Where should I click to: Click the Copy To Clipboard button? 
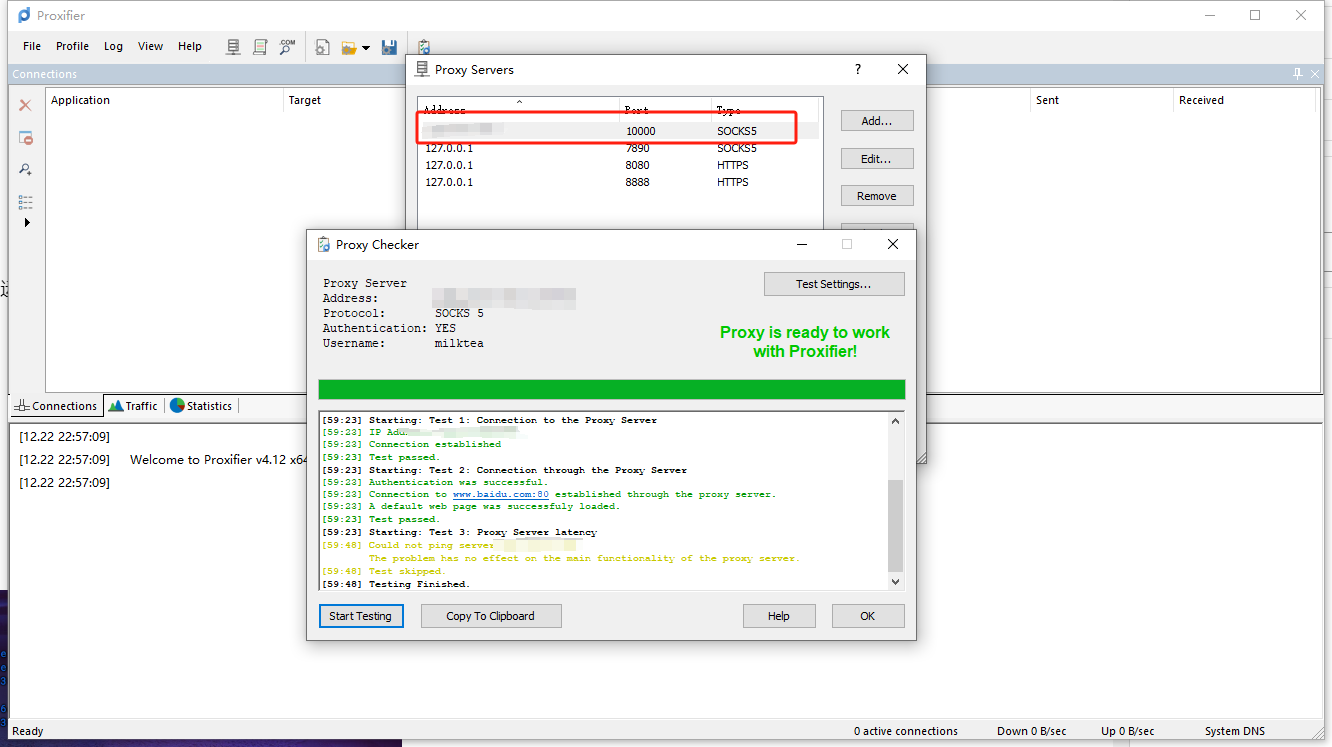point(491,616)
